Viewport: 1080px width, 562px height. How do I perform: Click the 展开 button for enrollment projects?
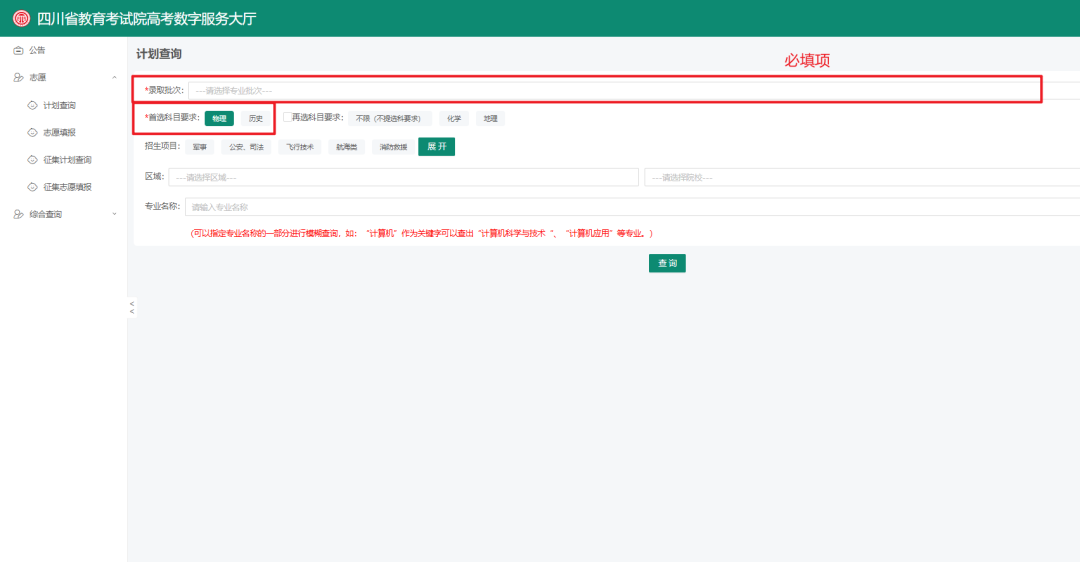click(437, 147)
